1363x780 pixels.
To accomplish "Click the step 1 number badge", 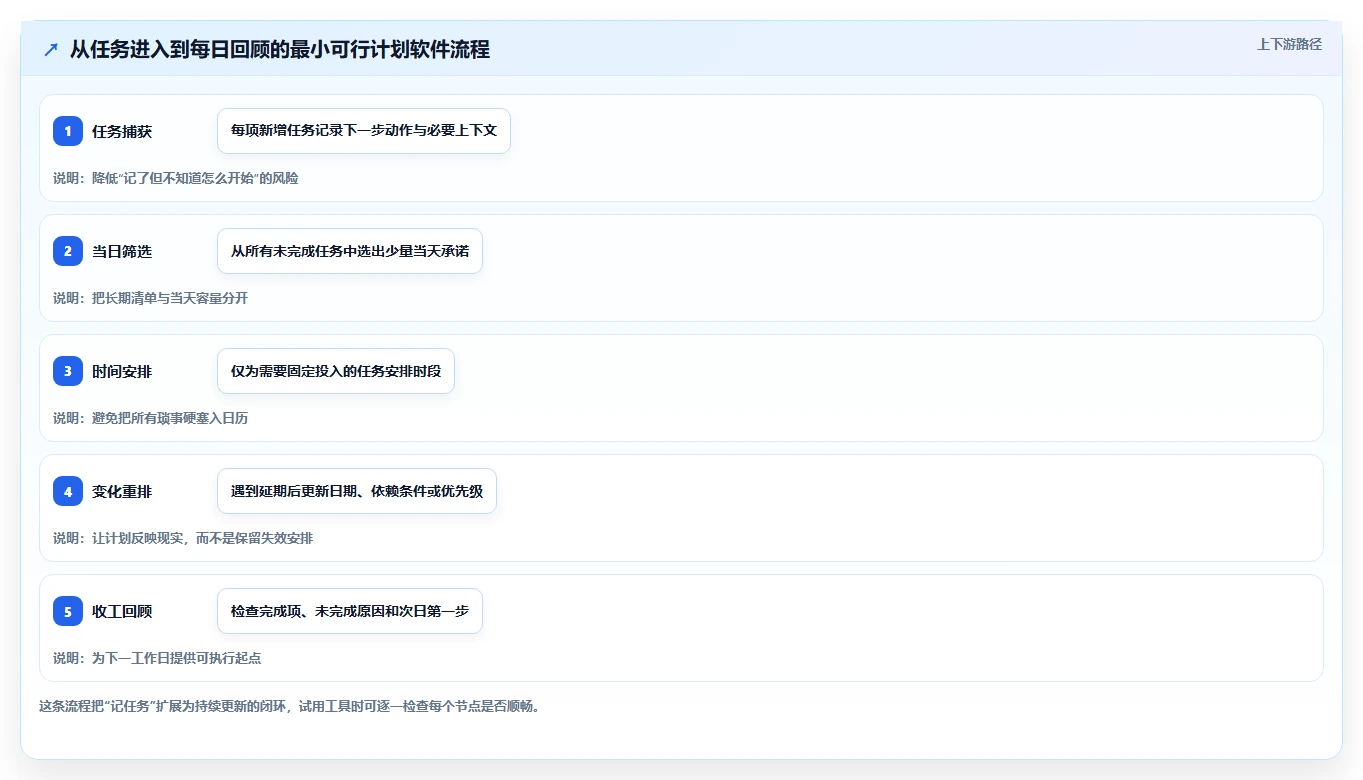I will click(68, 131).
